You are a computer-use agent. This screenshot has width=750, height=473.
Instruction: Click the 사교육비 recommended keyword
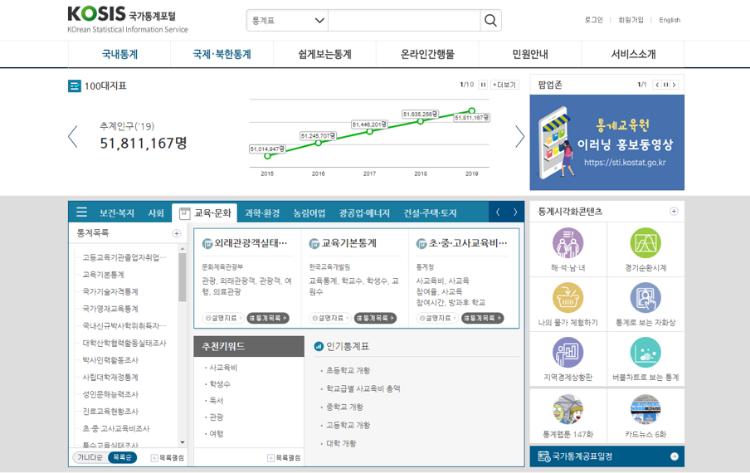tap(223, 367)
